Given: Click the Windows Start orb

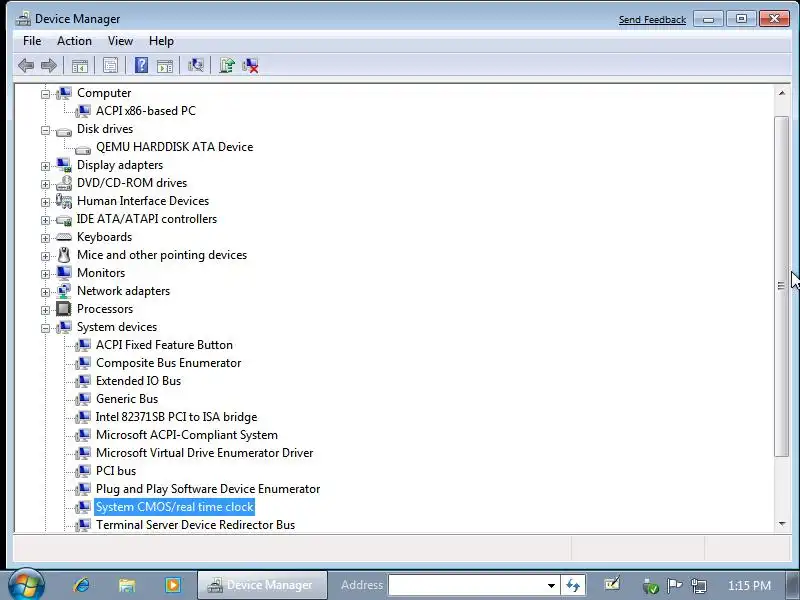Looking at the screenshot, I should pyautogui.click(x=26, y=585).
